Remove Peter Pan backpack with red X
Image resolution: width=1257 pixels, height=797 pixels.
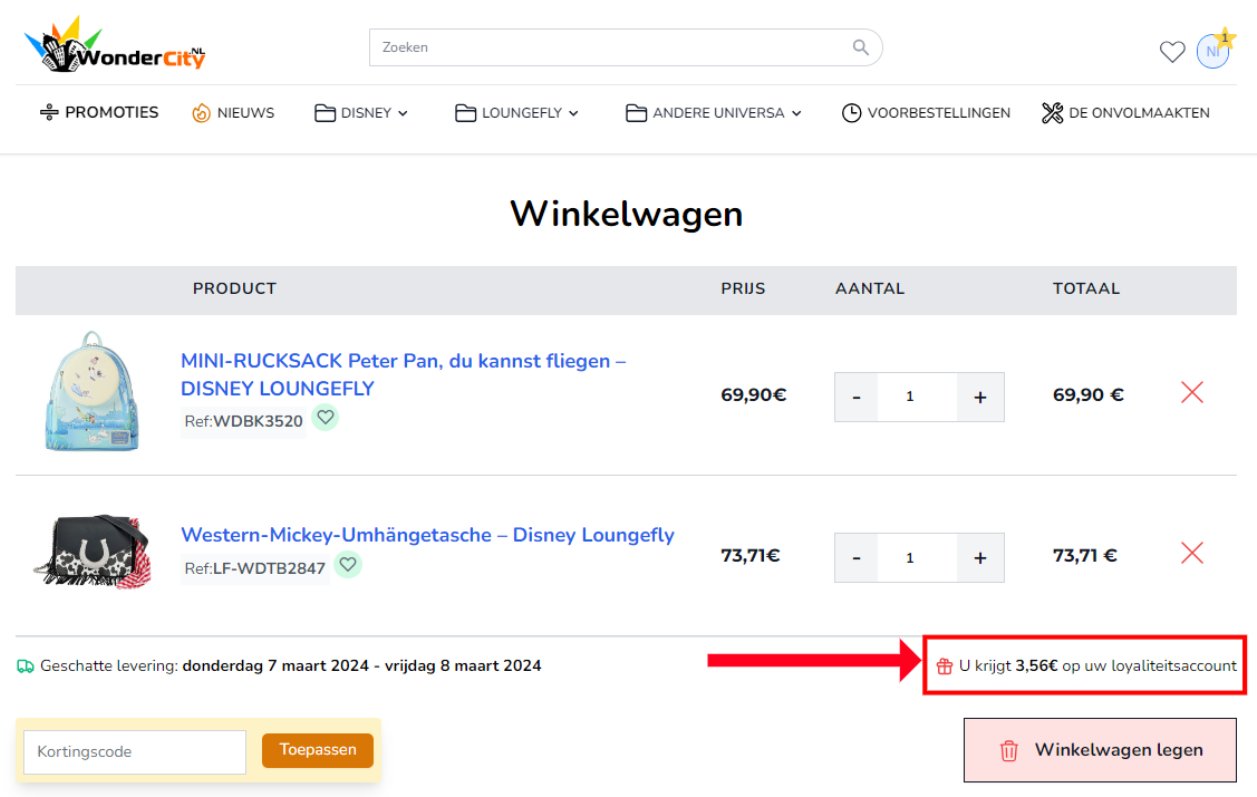click(x=1191, y=393)
